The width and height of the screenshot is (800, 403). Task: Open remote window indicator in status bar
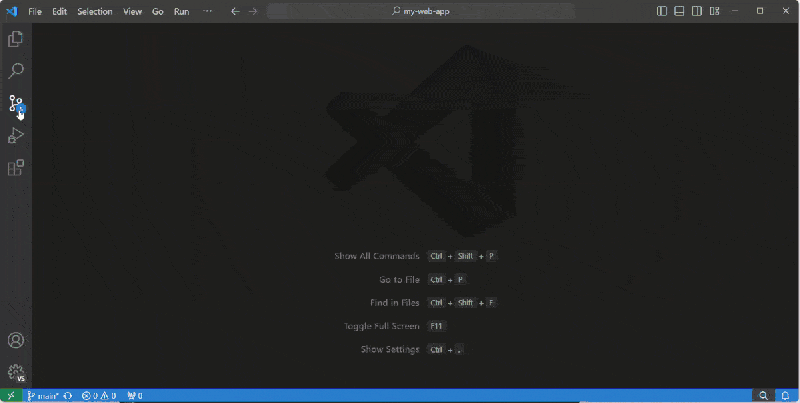pyautogui.click(x=11, y=395)
